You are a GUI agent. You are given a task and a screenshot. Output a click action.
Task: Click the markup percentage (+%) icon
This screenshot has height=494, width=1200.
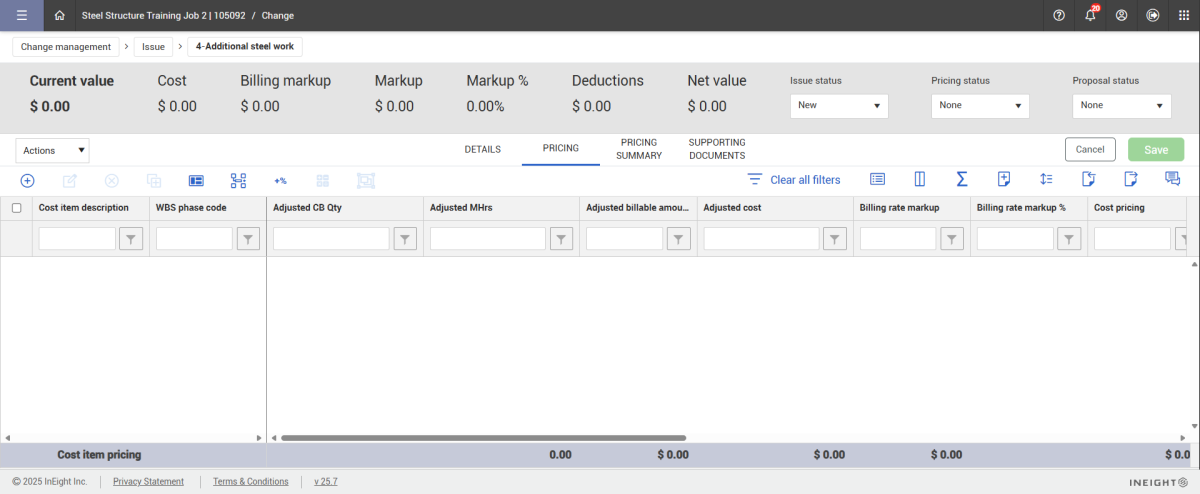pyautogui.click(x=281, y=181)
